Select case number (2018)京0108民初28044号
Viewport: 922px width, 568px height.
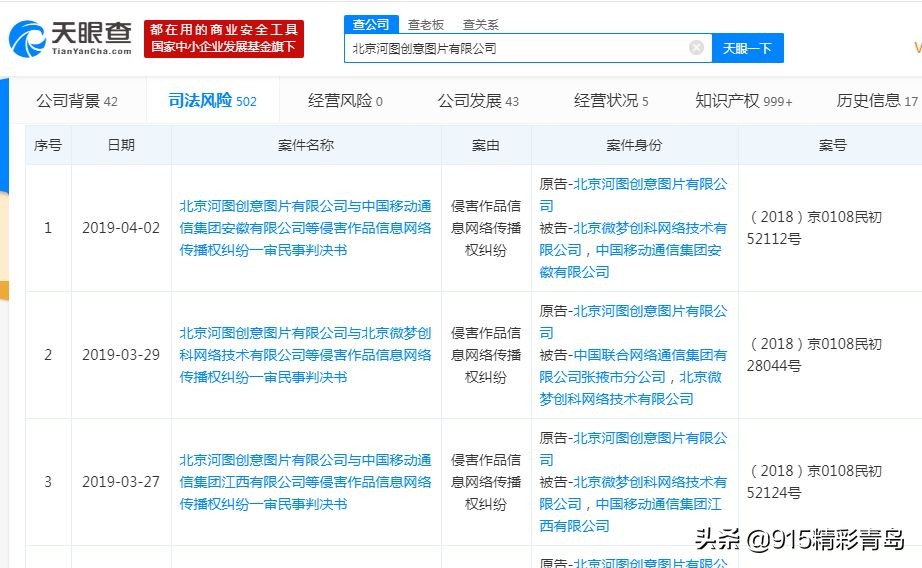(814, 355)
